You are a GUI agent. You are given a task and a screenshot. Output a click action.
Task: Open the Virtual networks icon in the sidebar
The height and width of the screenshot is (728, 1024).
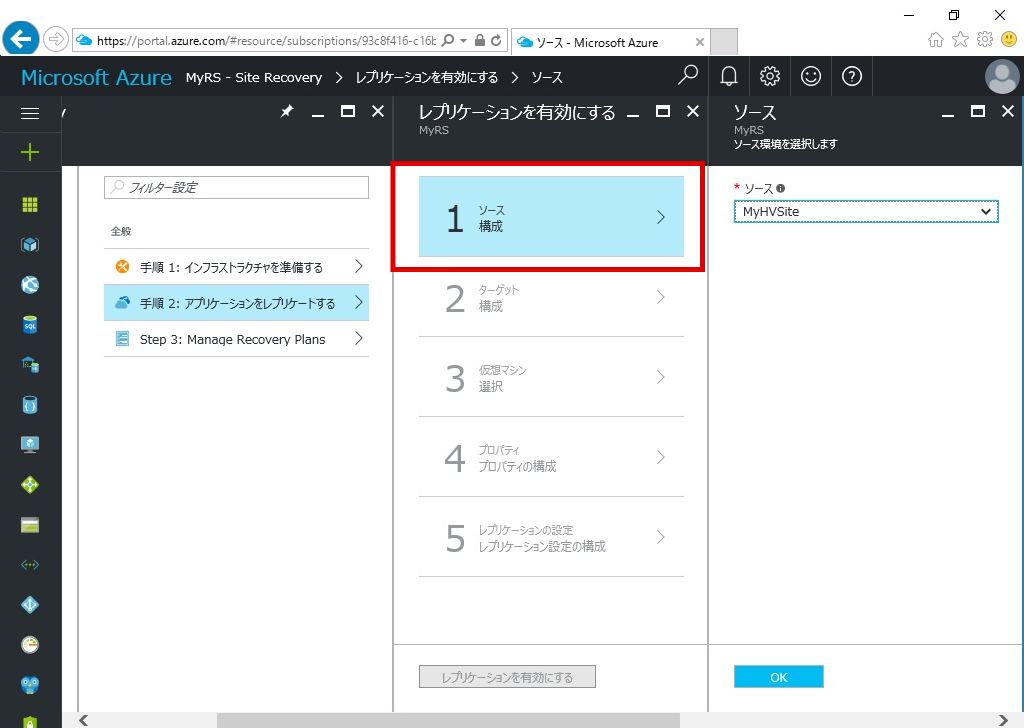coord(30,565)
